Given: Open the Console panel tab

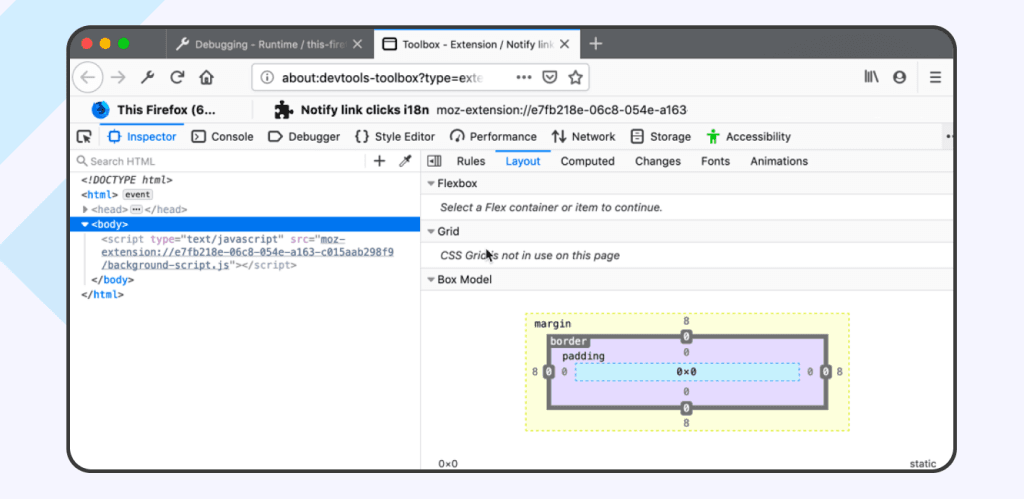Looking at the screenshot, I should [x=223, y=137].
